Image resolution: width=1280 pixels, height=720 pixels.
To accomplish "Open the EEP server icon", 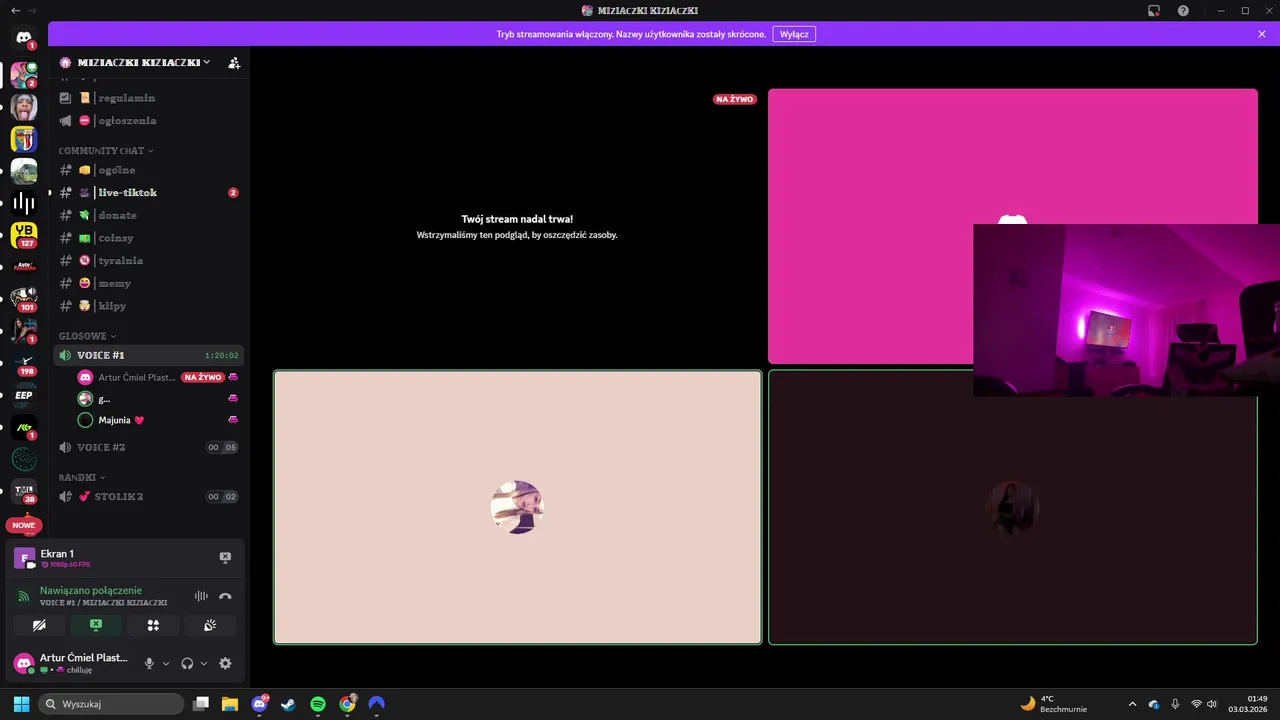I will 24,395.
